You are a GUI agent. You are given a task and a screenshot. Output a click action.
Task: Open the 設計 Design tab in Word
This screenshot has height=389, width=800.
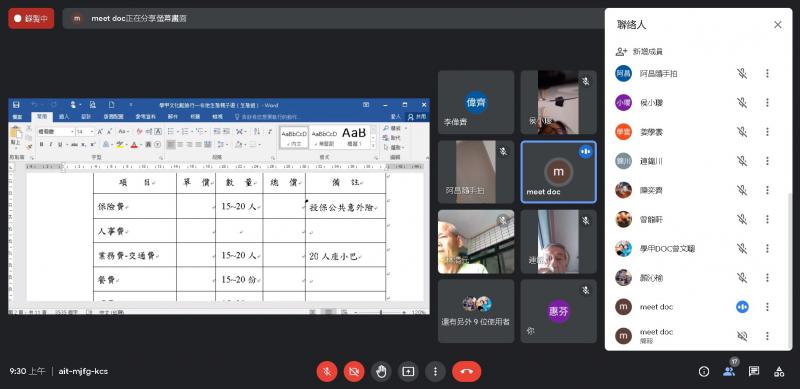point(86,116)
